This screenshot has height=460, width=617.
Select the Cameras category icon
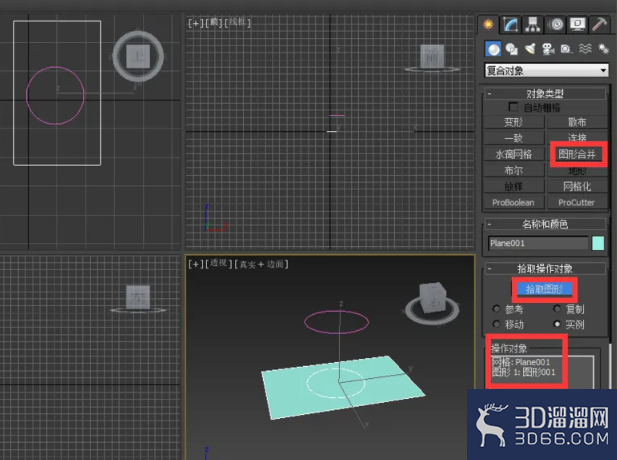pyautogui.click(x=548, y=49)
